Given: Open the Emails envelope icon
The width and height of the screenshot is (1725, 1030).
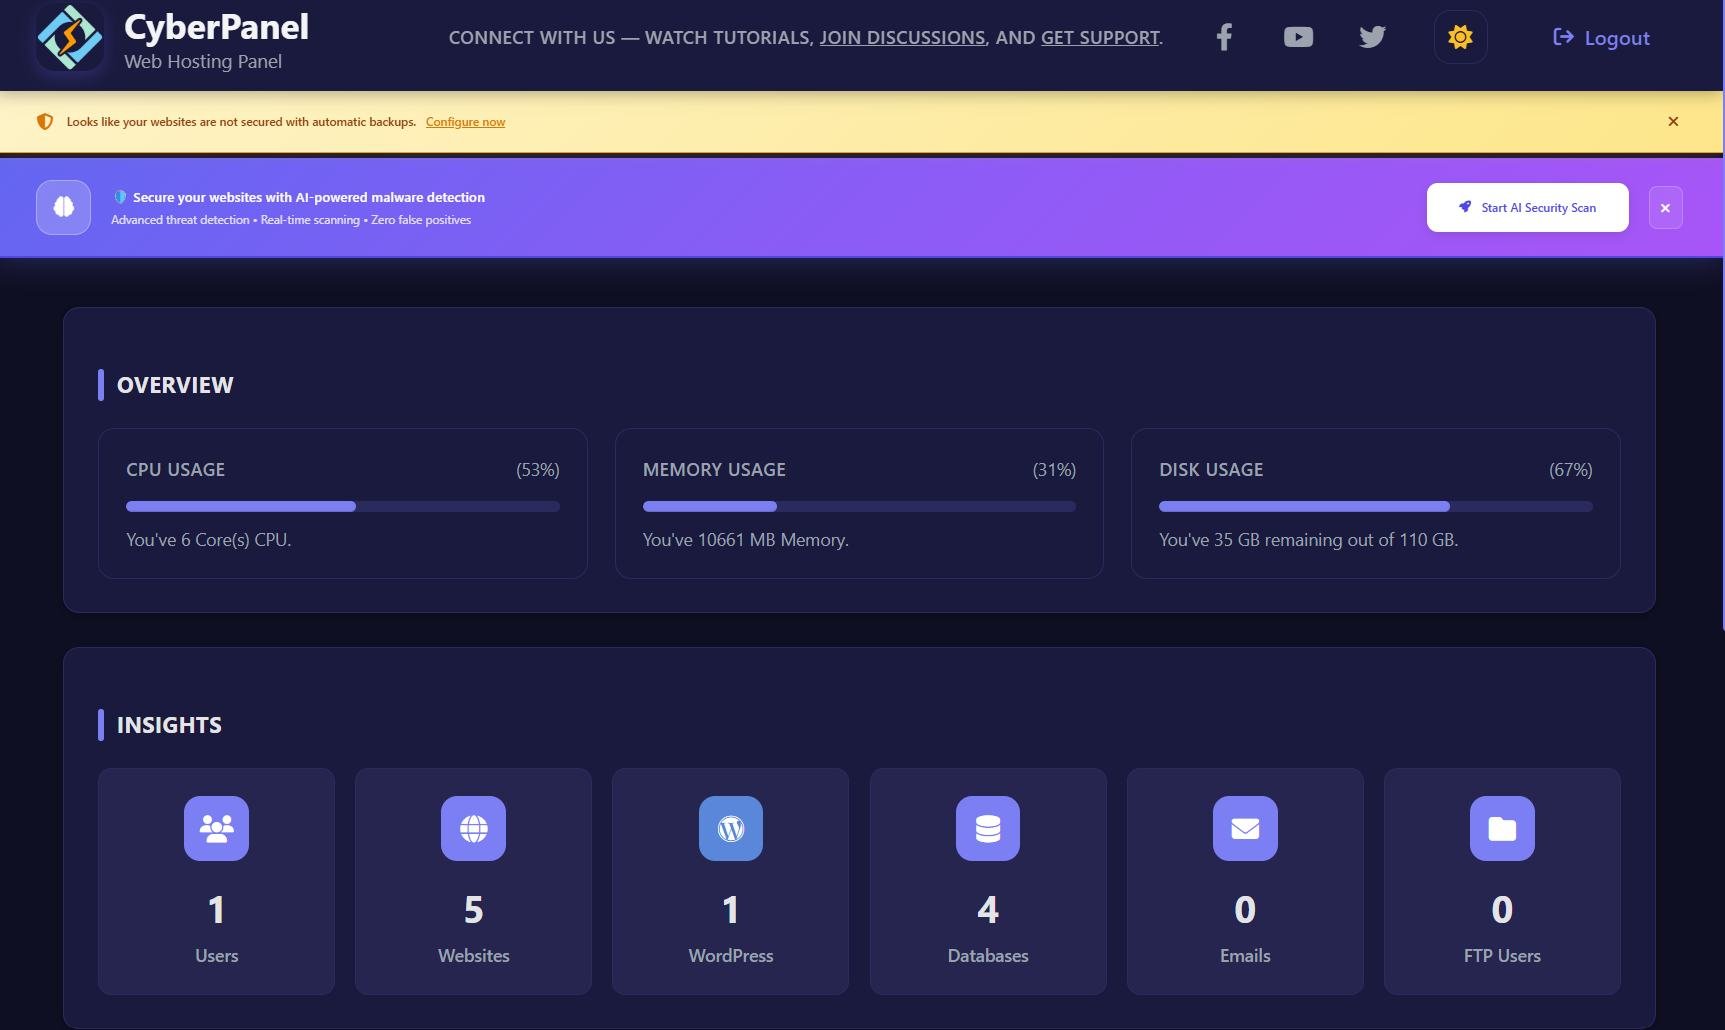Looking at the screenshot, I should pyautogui.click(x=1245, y=828).
